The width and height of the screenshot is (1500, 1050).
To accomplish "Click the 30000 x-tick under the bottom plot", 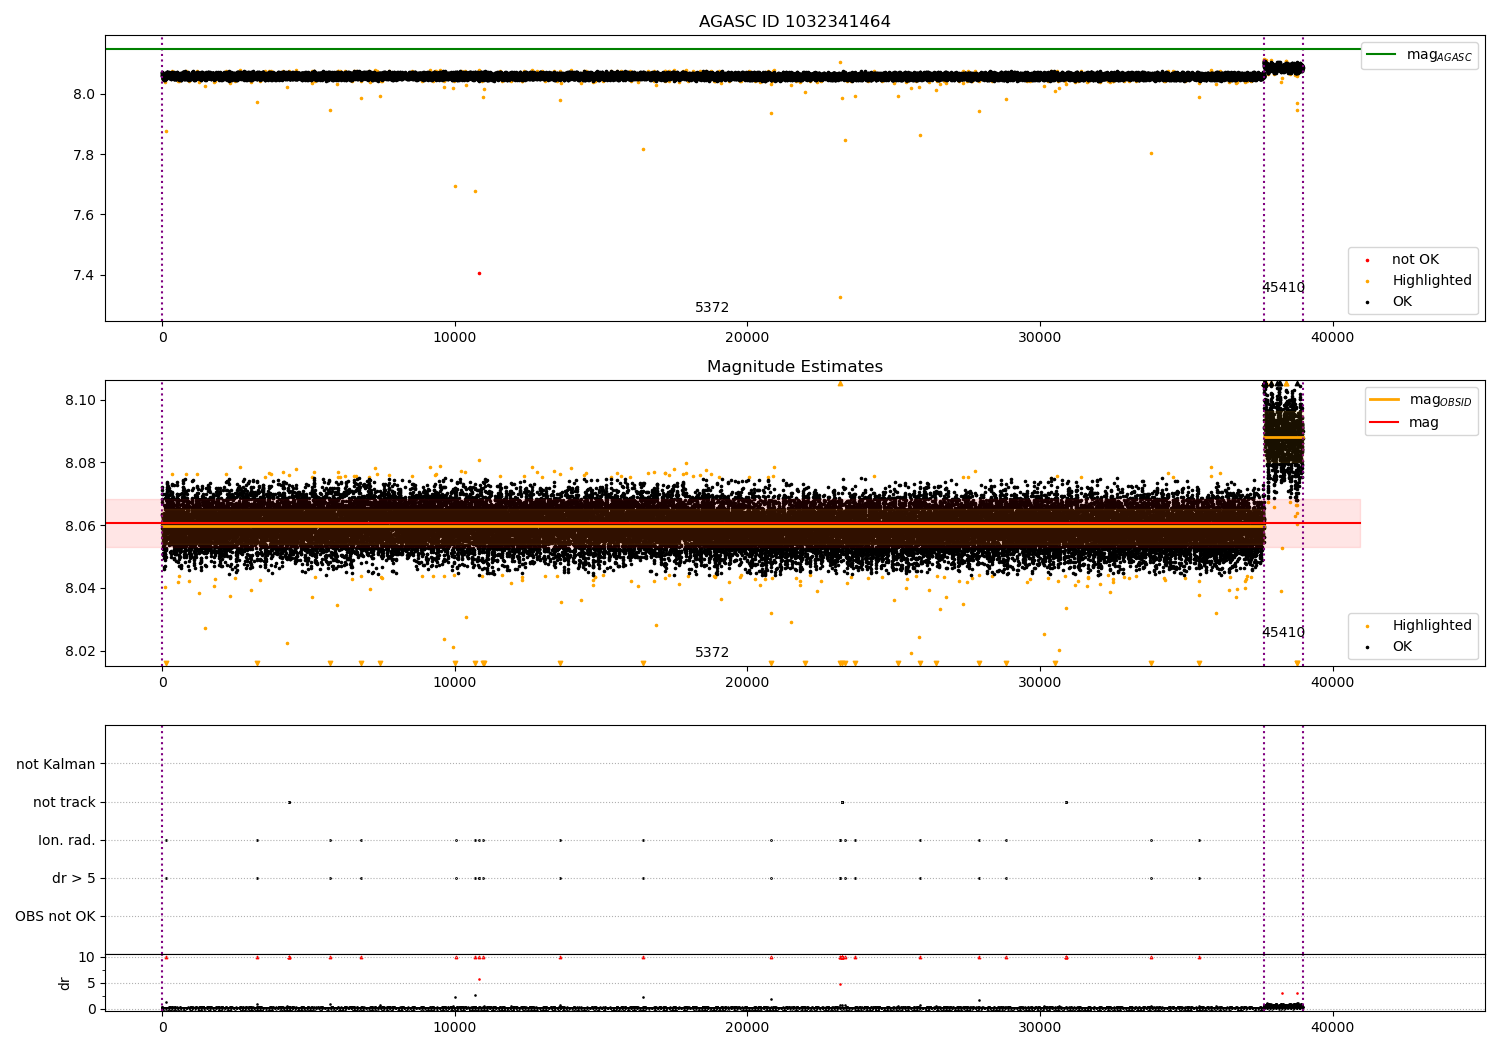I will pos(1040,1028).
